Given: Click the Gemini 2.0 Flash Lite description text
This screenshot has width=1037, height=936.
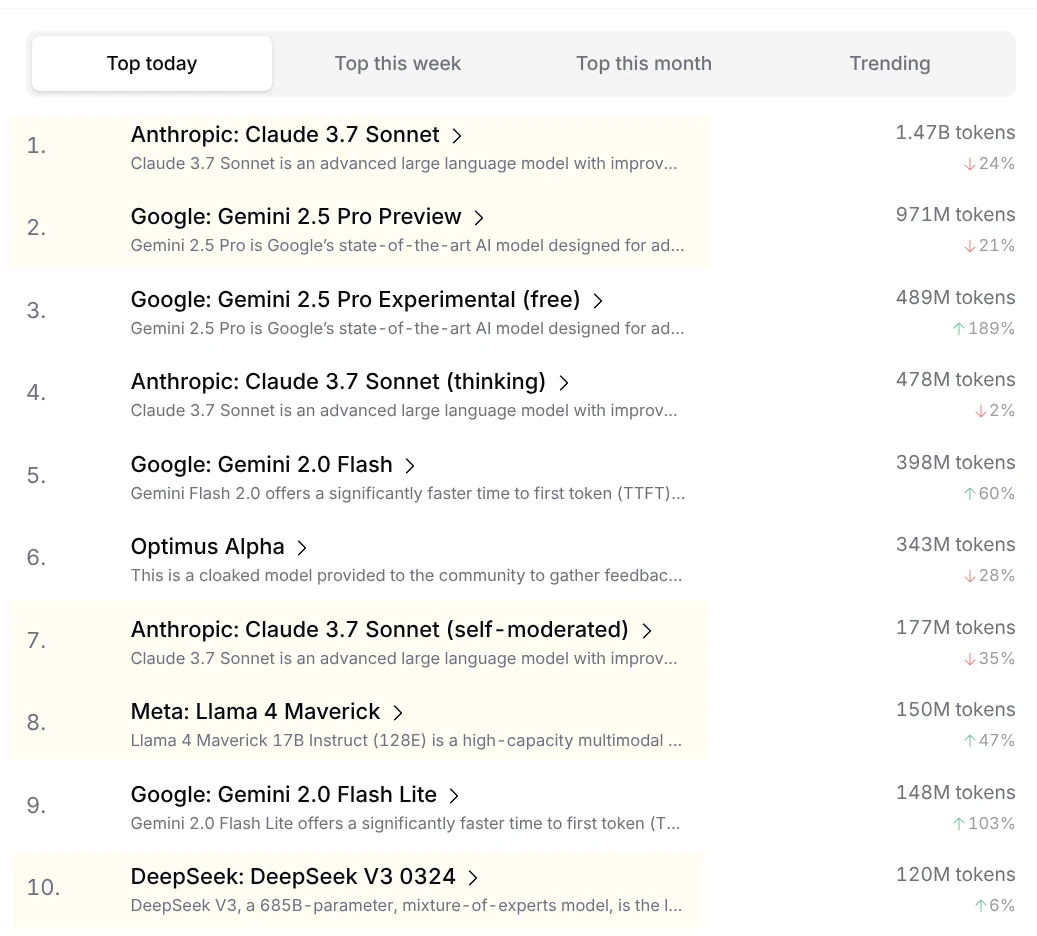Looking at the screenshot, I should click(405, 824).
